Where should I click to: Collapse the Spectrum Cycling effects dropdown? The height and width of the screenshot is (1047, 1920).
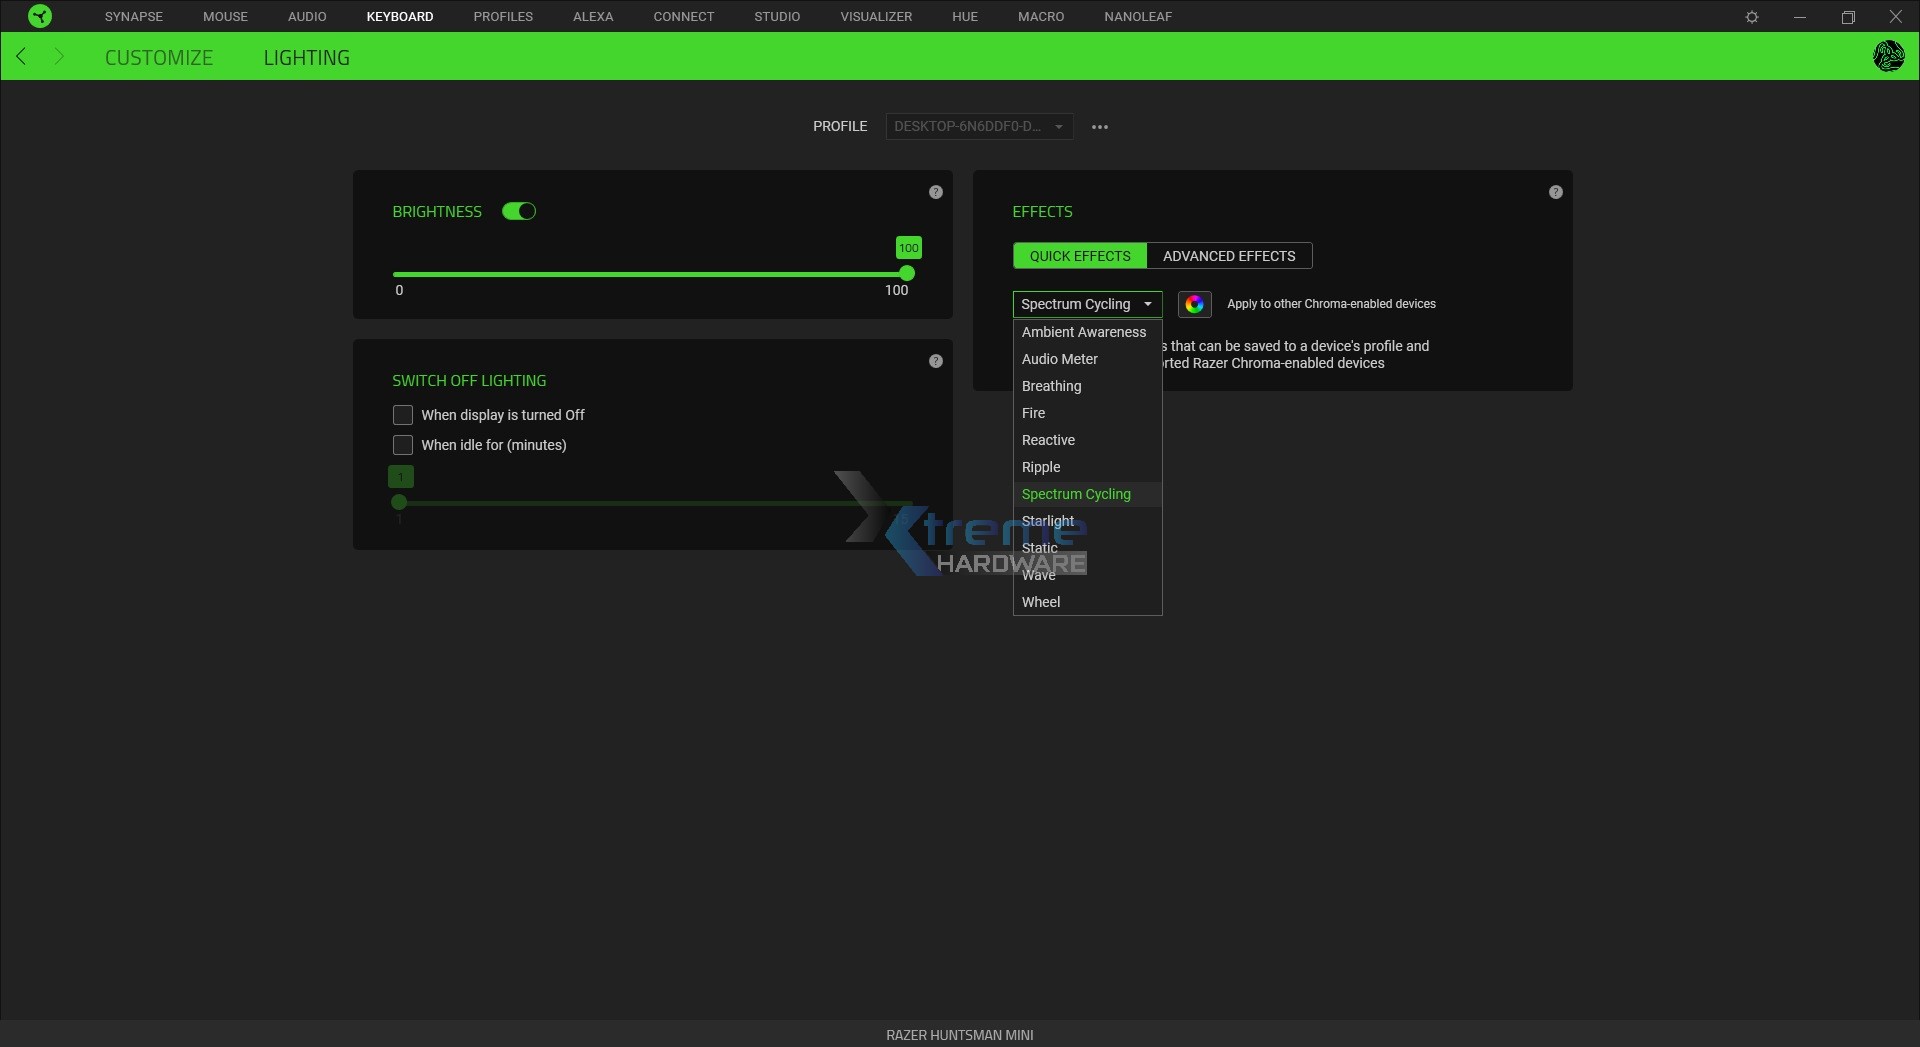[x=1086, y=304]
